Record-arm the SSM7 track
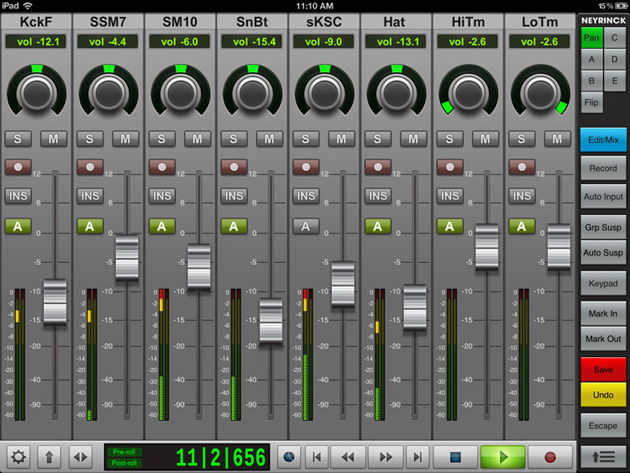This screenshot has height=473, width=630. coord(90,167)
